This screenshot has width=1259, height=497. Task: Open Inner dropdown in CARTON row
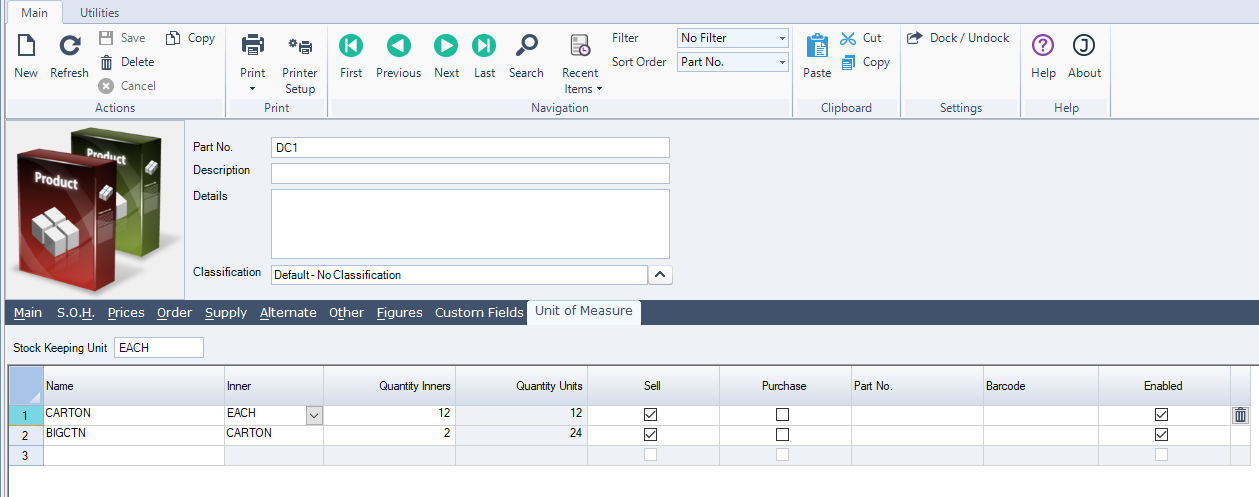pyautogui.click(x=314, y=415)
